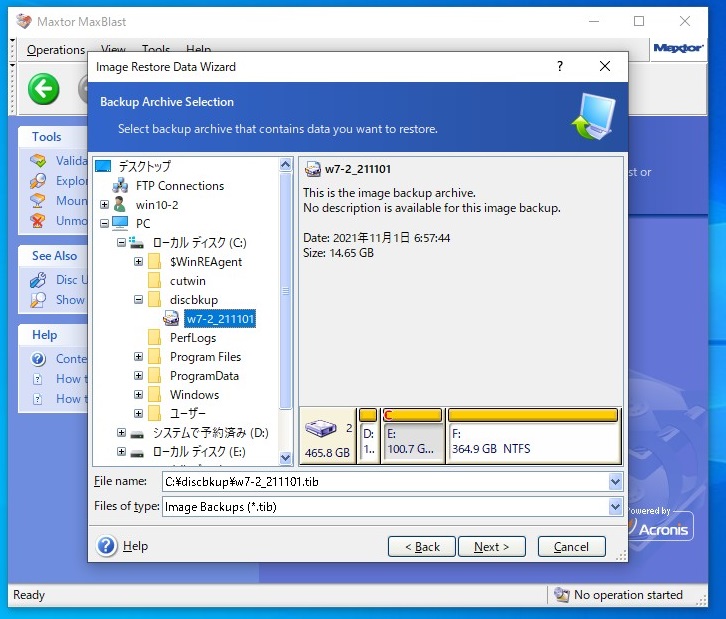This screenshot has height=619, width=726.
Task: Expand the win10-2 tree node
Action: click(x=105, y=205)
